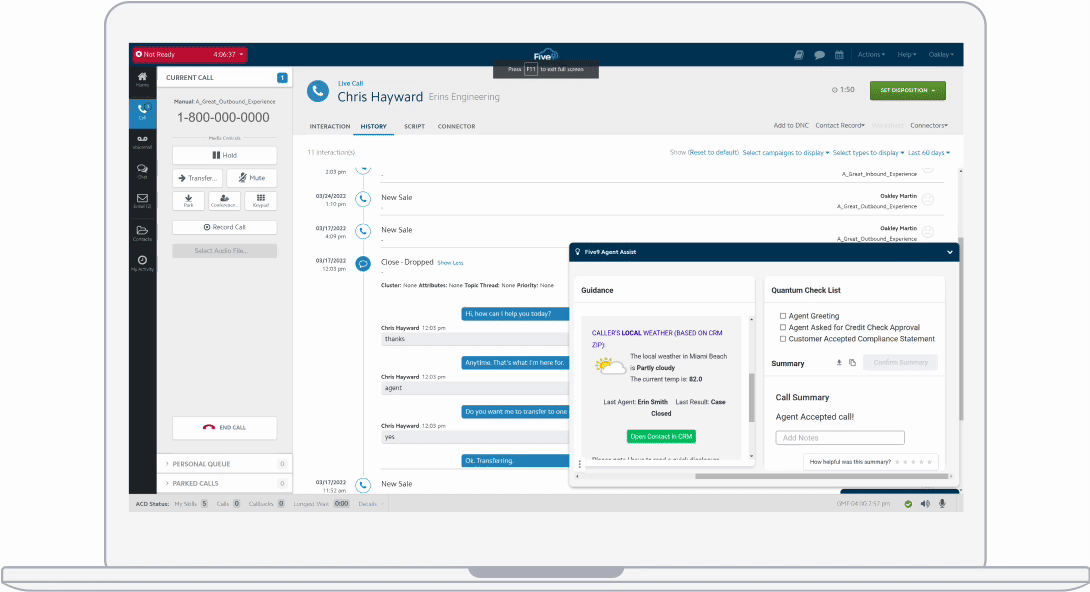Open the Interaction tab

330,127
